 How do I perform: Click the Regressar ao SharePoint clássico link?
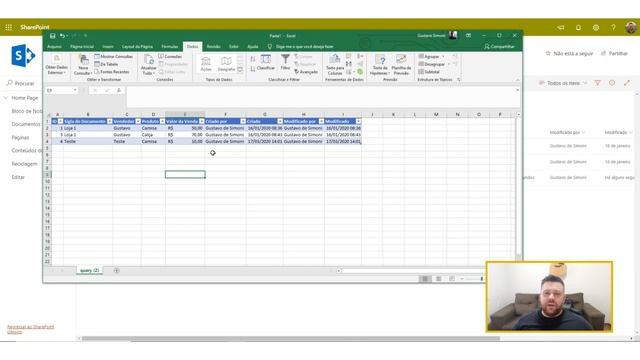pos(31,329)
